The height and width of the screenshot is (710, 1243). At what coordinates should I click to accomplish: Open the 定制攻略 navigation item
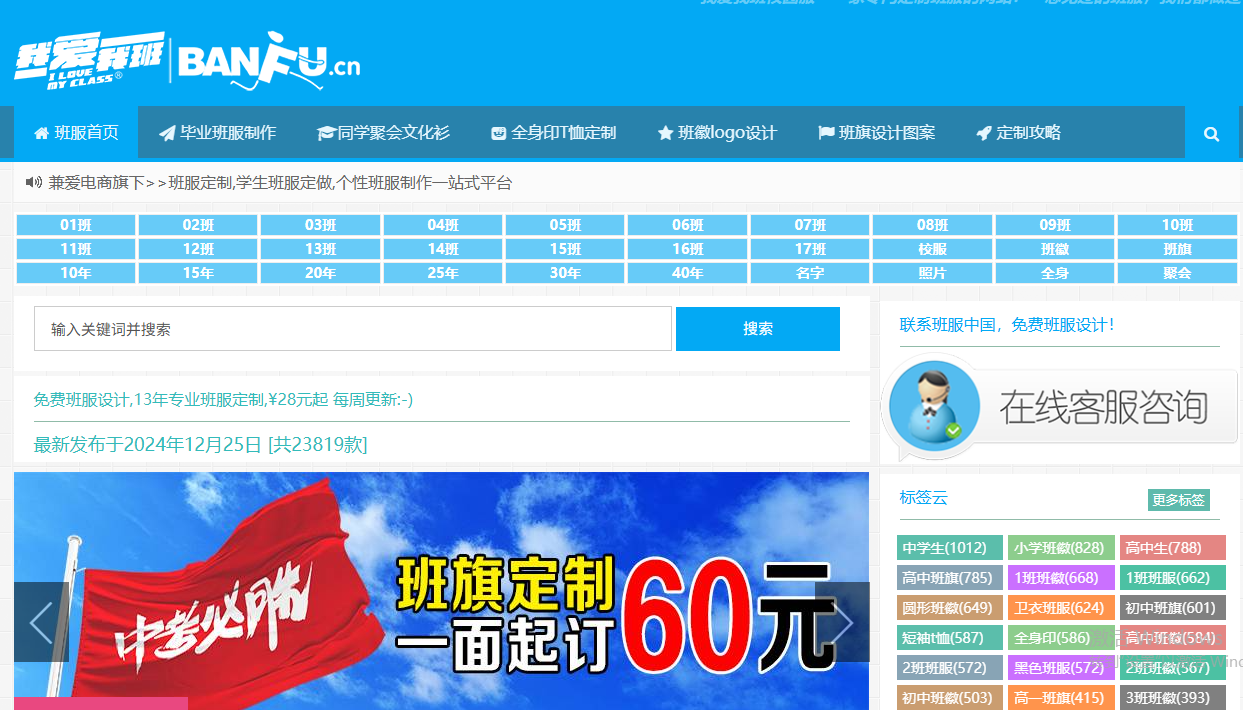pyautogui.click(x=1018, y=133)
